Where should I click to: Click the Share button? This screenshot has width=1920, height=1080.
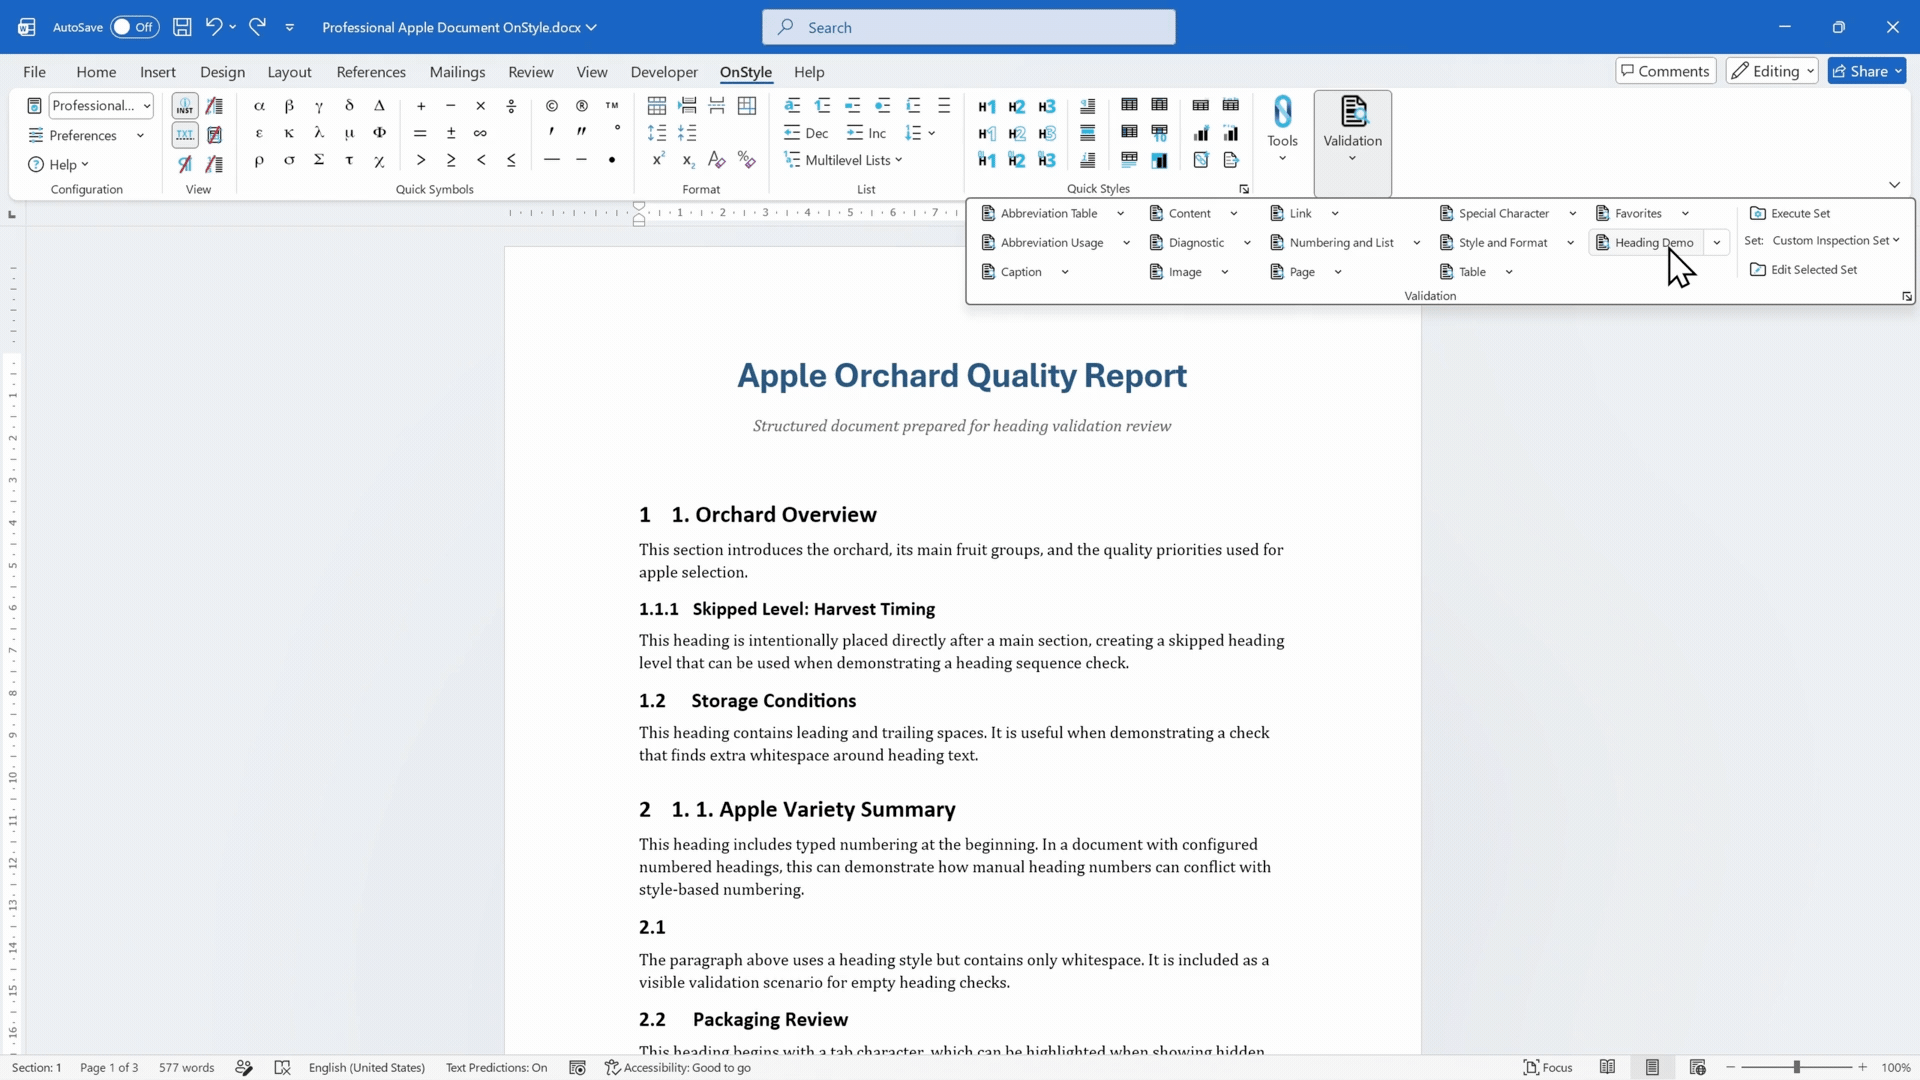[1867, 71]
